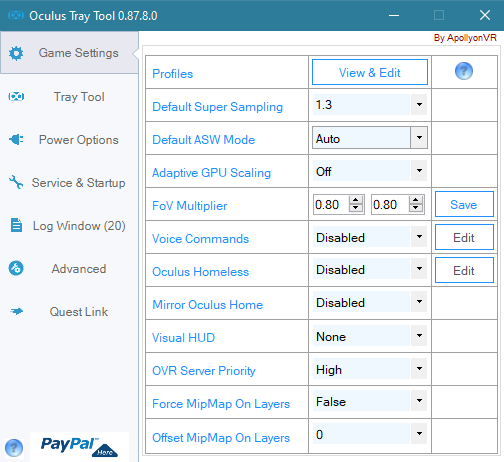This screenshot has width=504, height=462.
Task: Click the By ApollyonVR credit text
Action: click(x=465, y=38)
